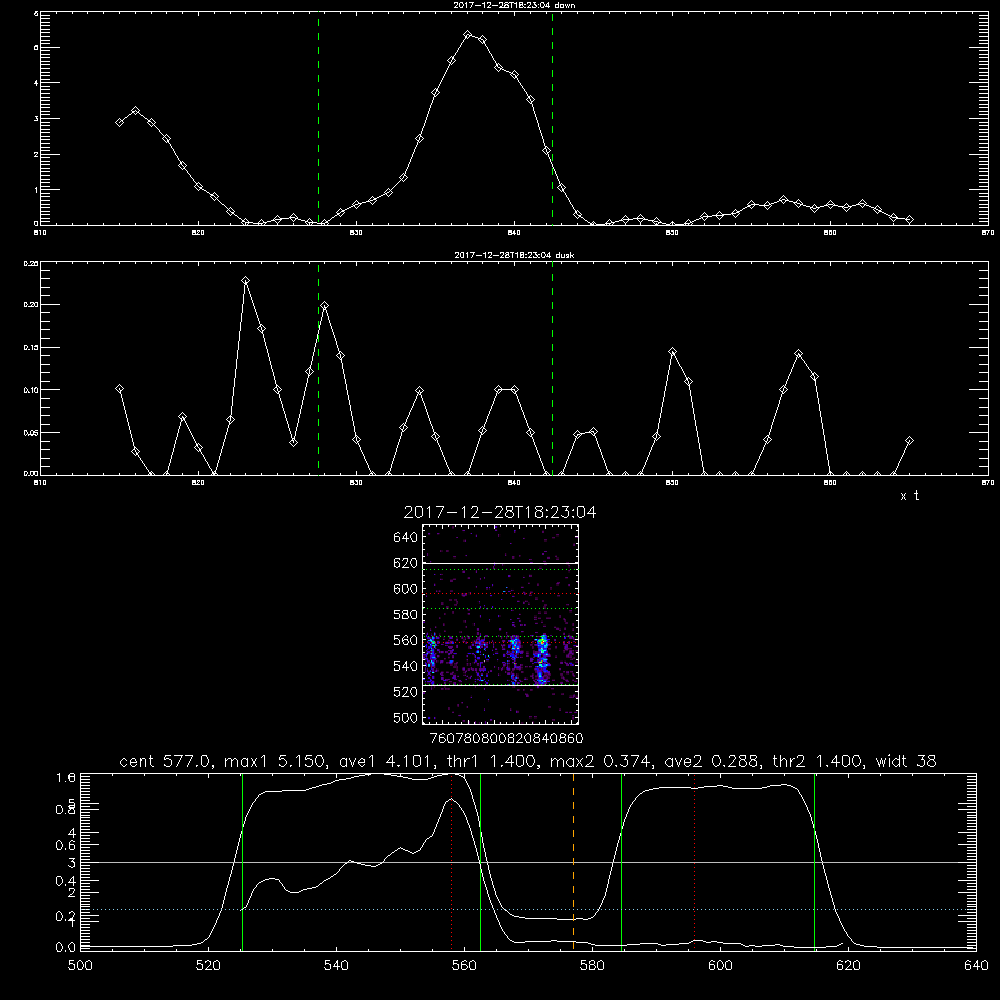Click the '600' x-axis label of bottom plot
Viewport: 1000px width, 1000px height.
click(x=721, y=966)
